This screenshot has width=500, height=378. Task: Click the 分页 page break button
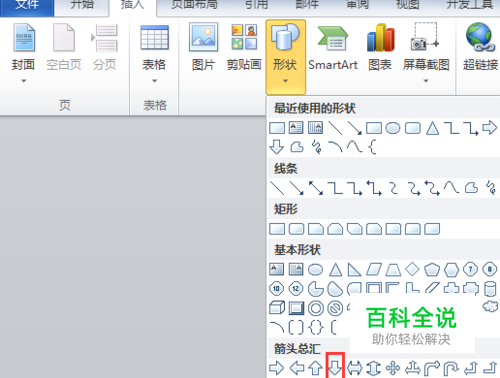[104, 48]
